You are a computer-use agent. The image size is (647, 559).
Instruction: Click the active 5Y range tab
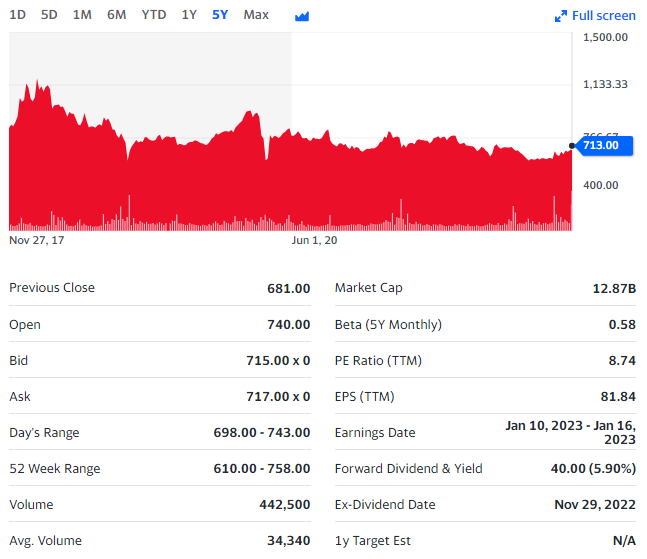[220, 15]
